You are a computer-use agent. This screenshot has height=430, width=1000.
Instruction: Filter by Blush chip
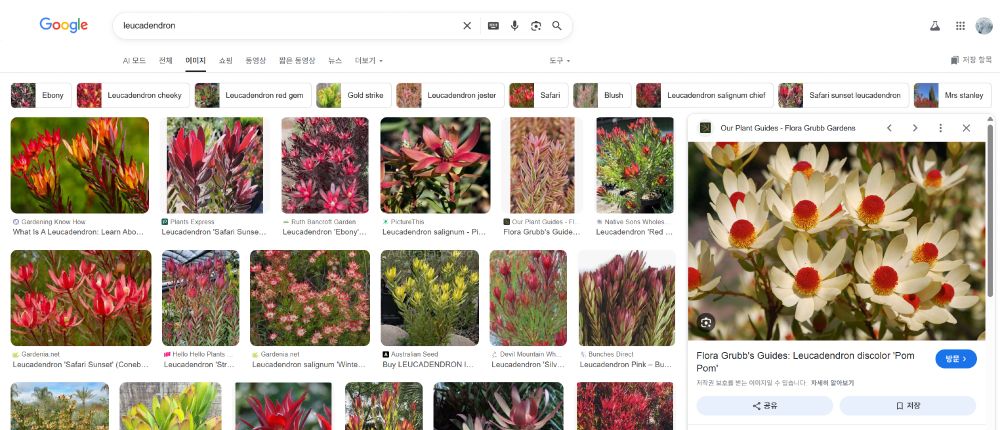click(x=601, y=95)
